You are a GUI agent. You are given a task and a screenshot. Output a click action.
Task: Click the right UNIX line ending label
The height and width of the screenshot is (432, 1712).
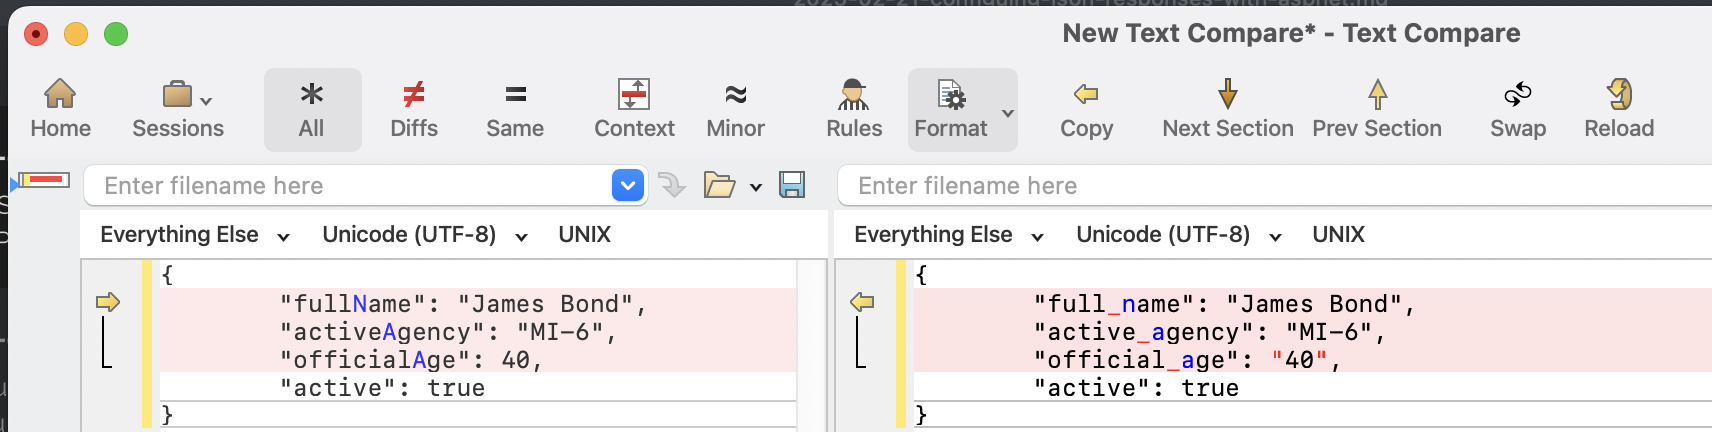(1339, 235)
